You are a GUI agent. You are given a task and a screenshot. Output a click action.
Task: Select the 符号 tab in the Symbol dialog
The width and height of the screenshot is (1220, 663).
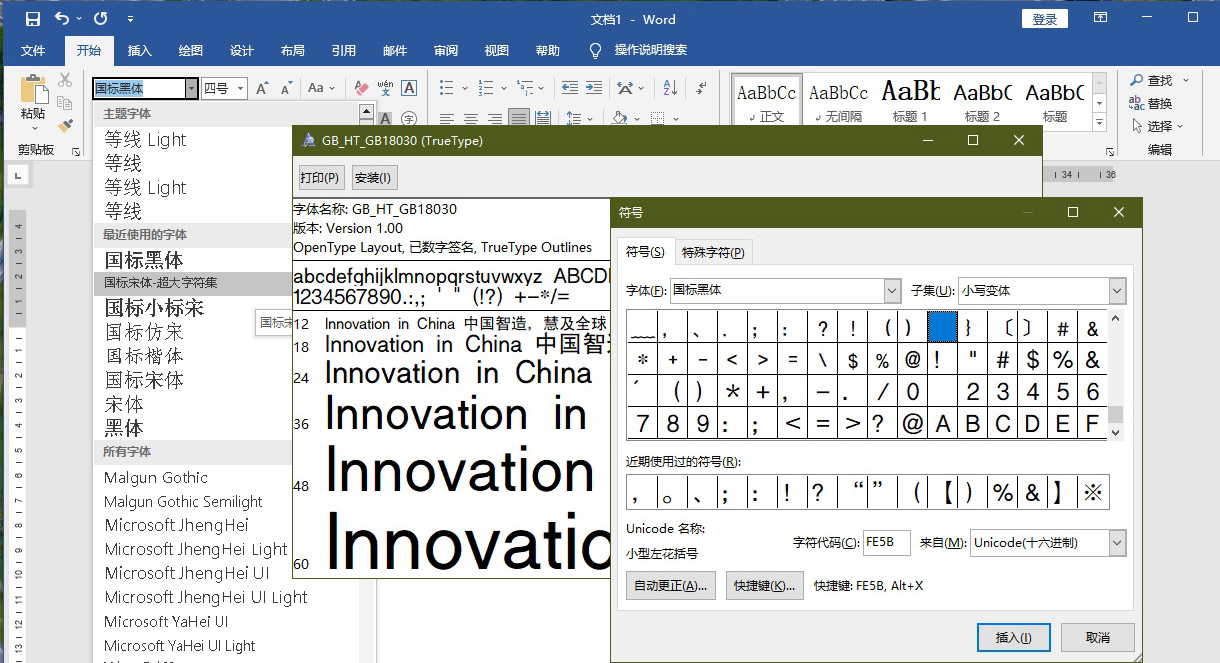(645, 252)
